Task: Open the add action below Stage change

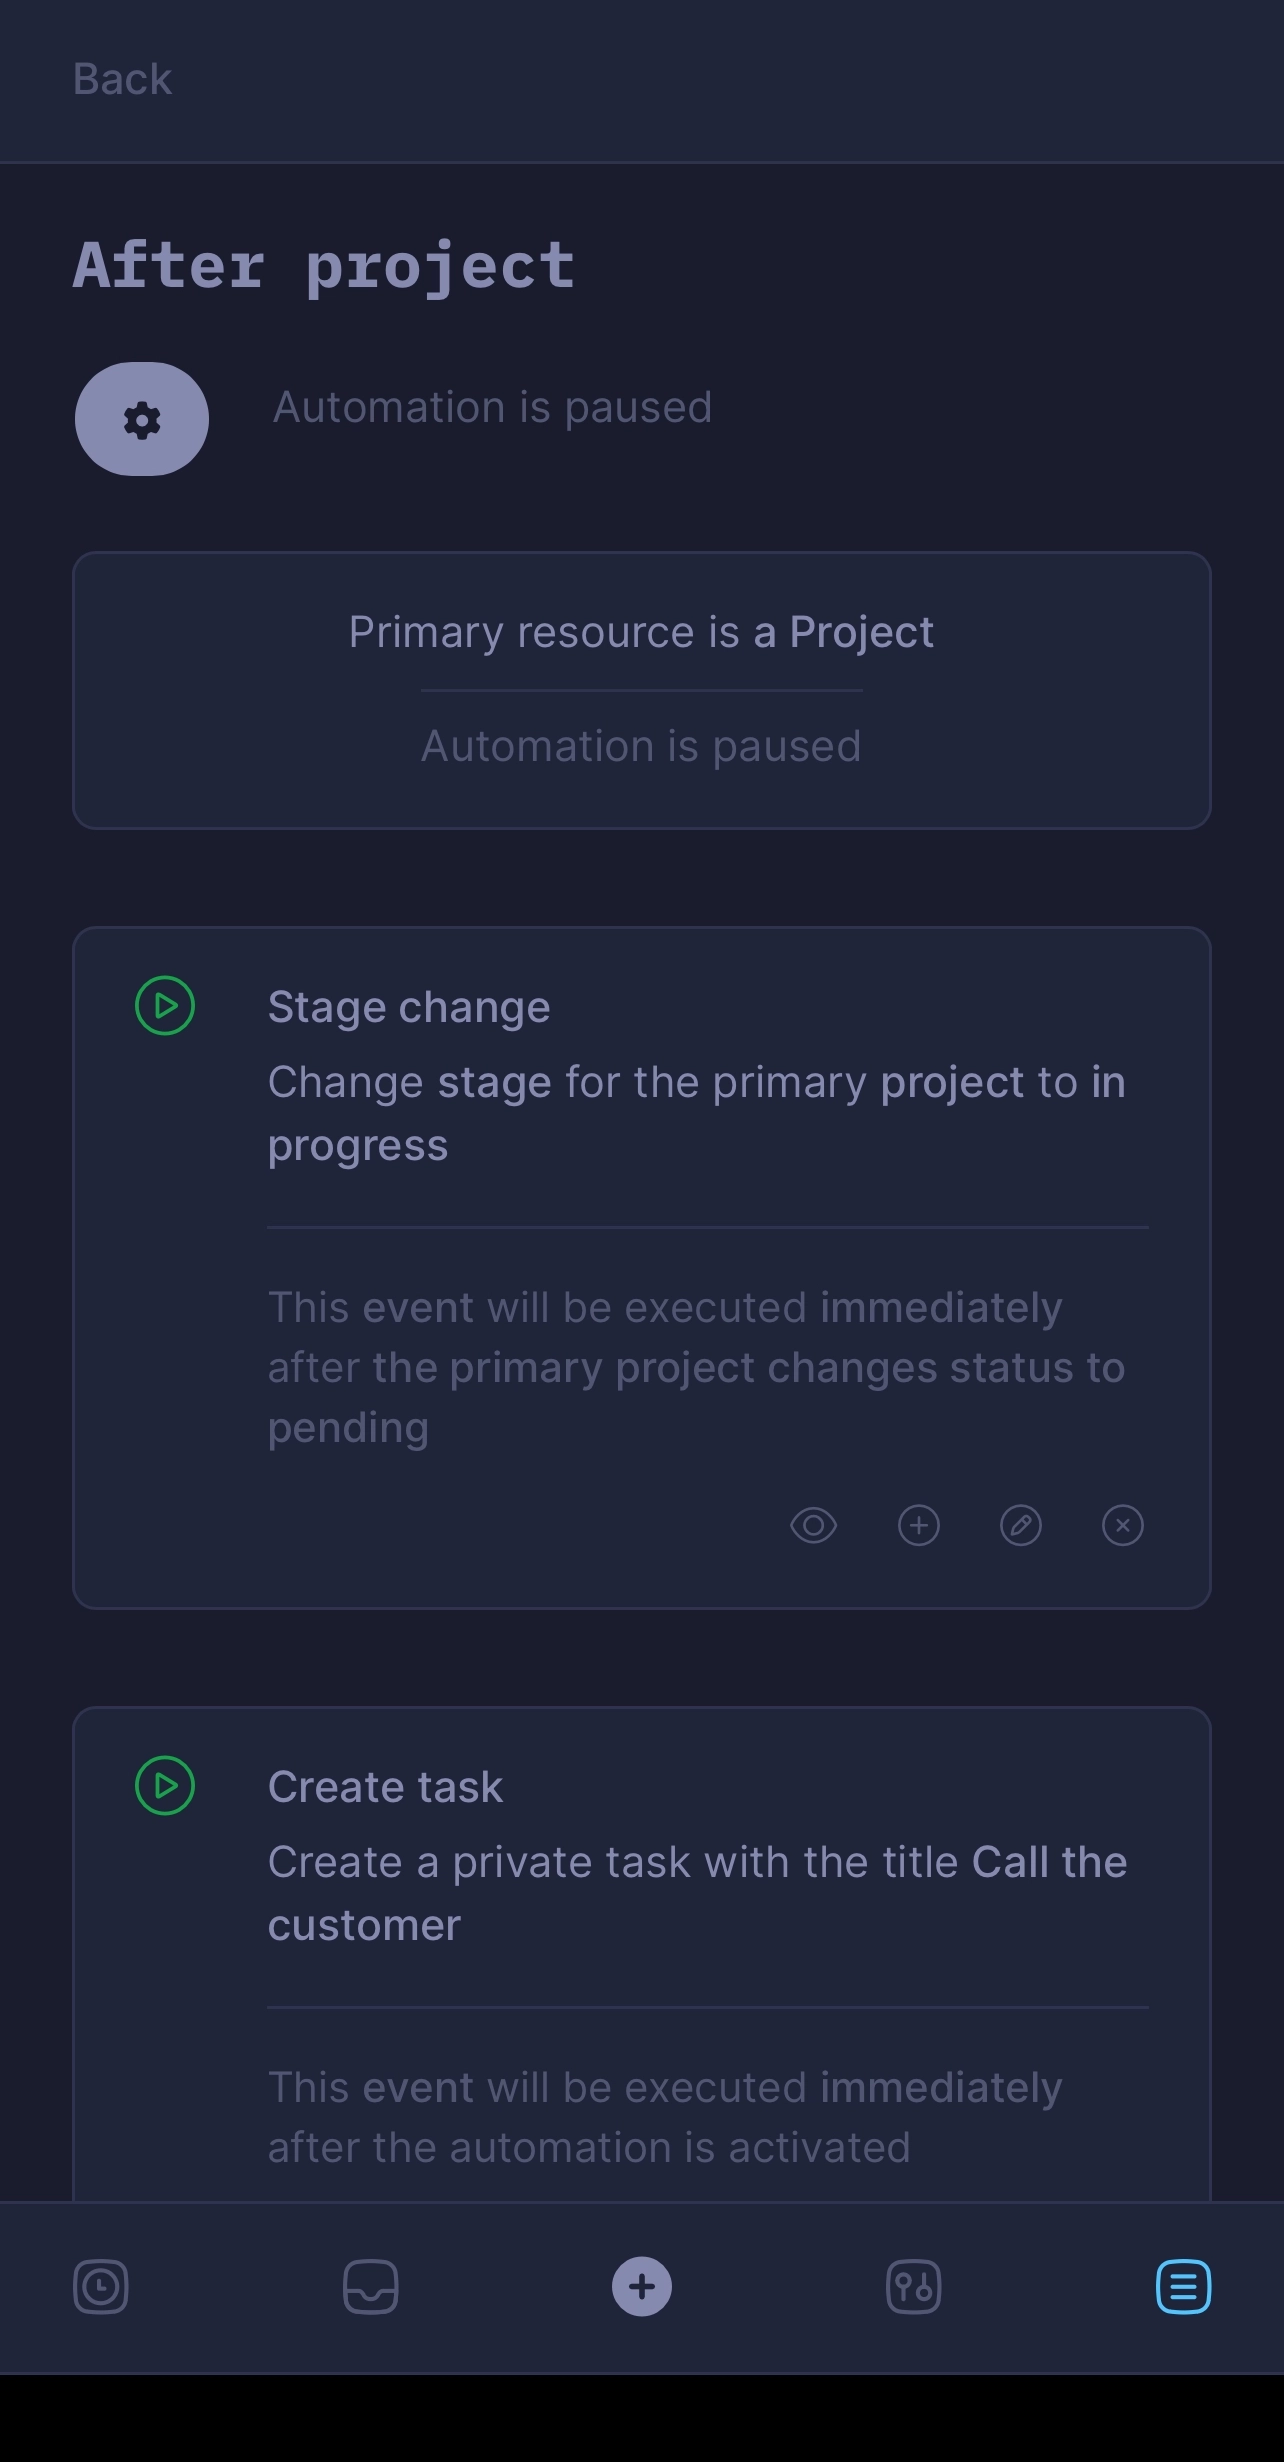Action: pyautogui.click(x=918, y=1525)
